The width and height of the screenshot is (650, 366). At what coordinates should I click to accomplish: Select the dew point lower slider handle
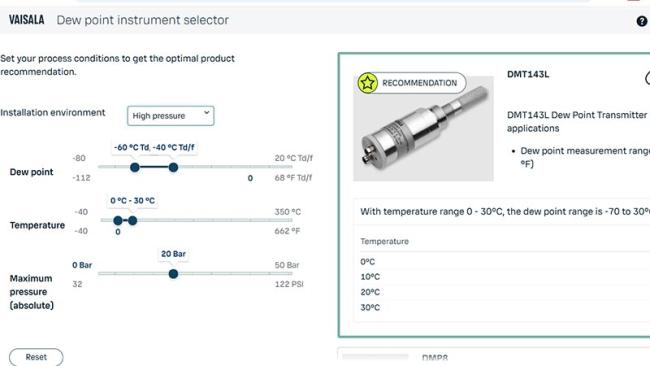point(135,167)
